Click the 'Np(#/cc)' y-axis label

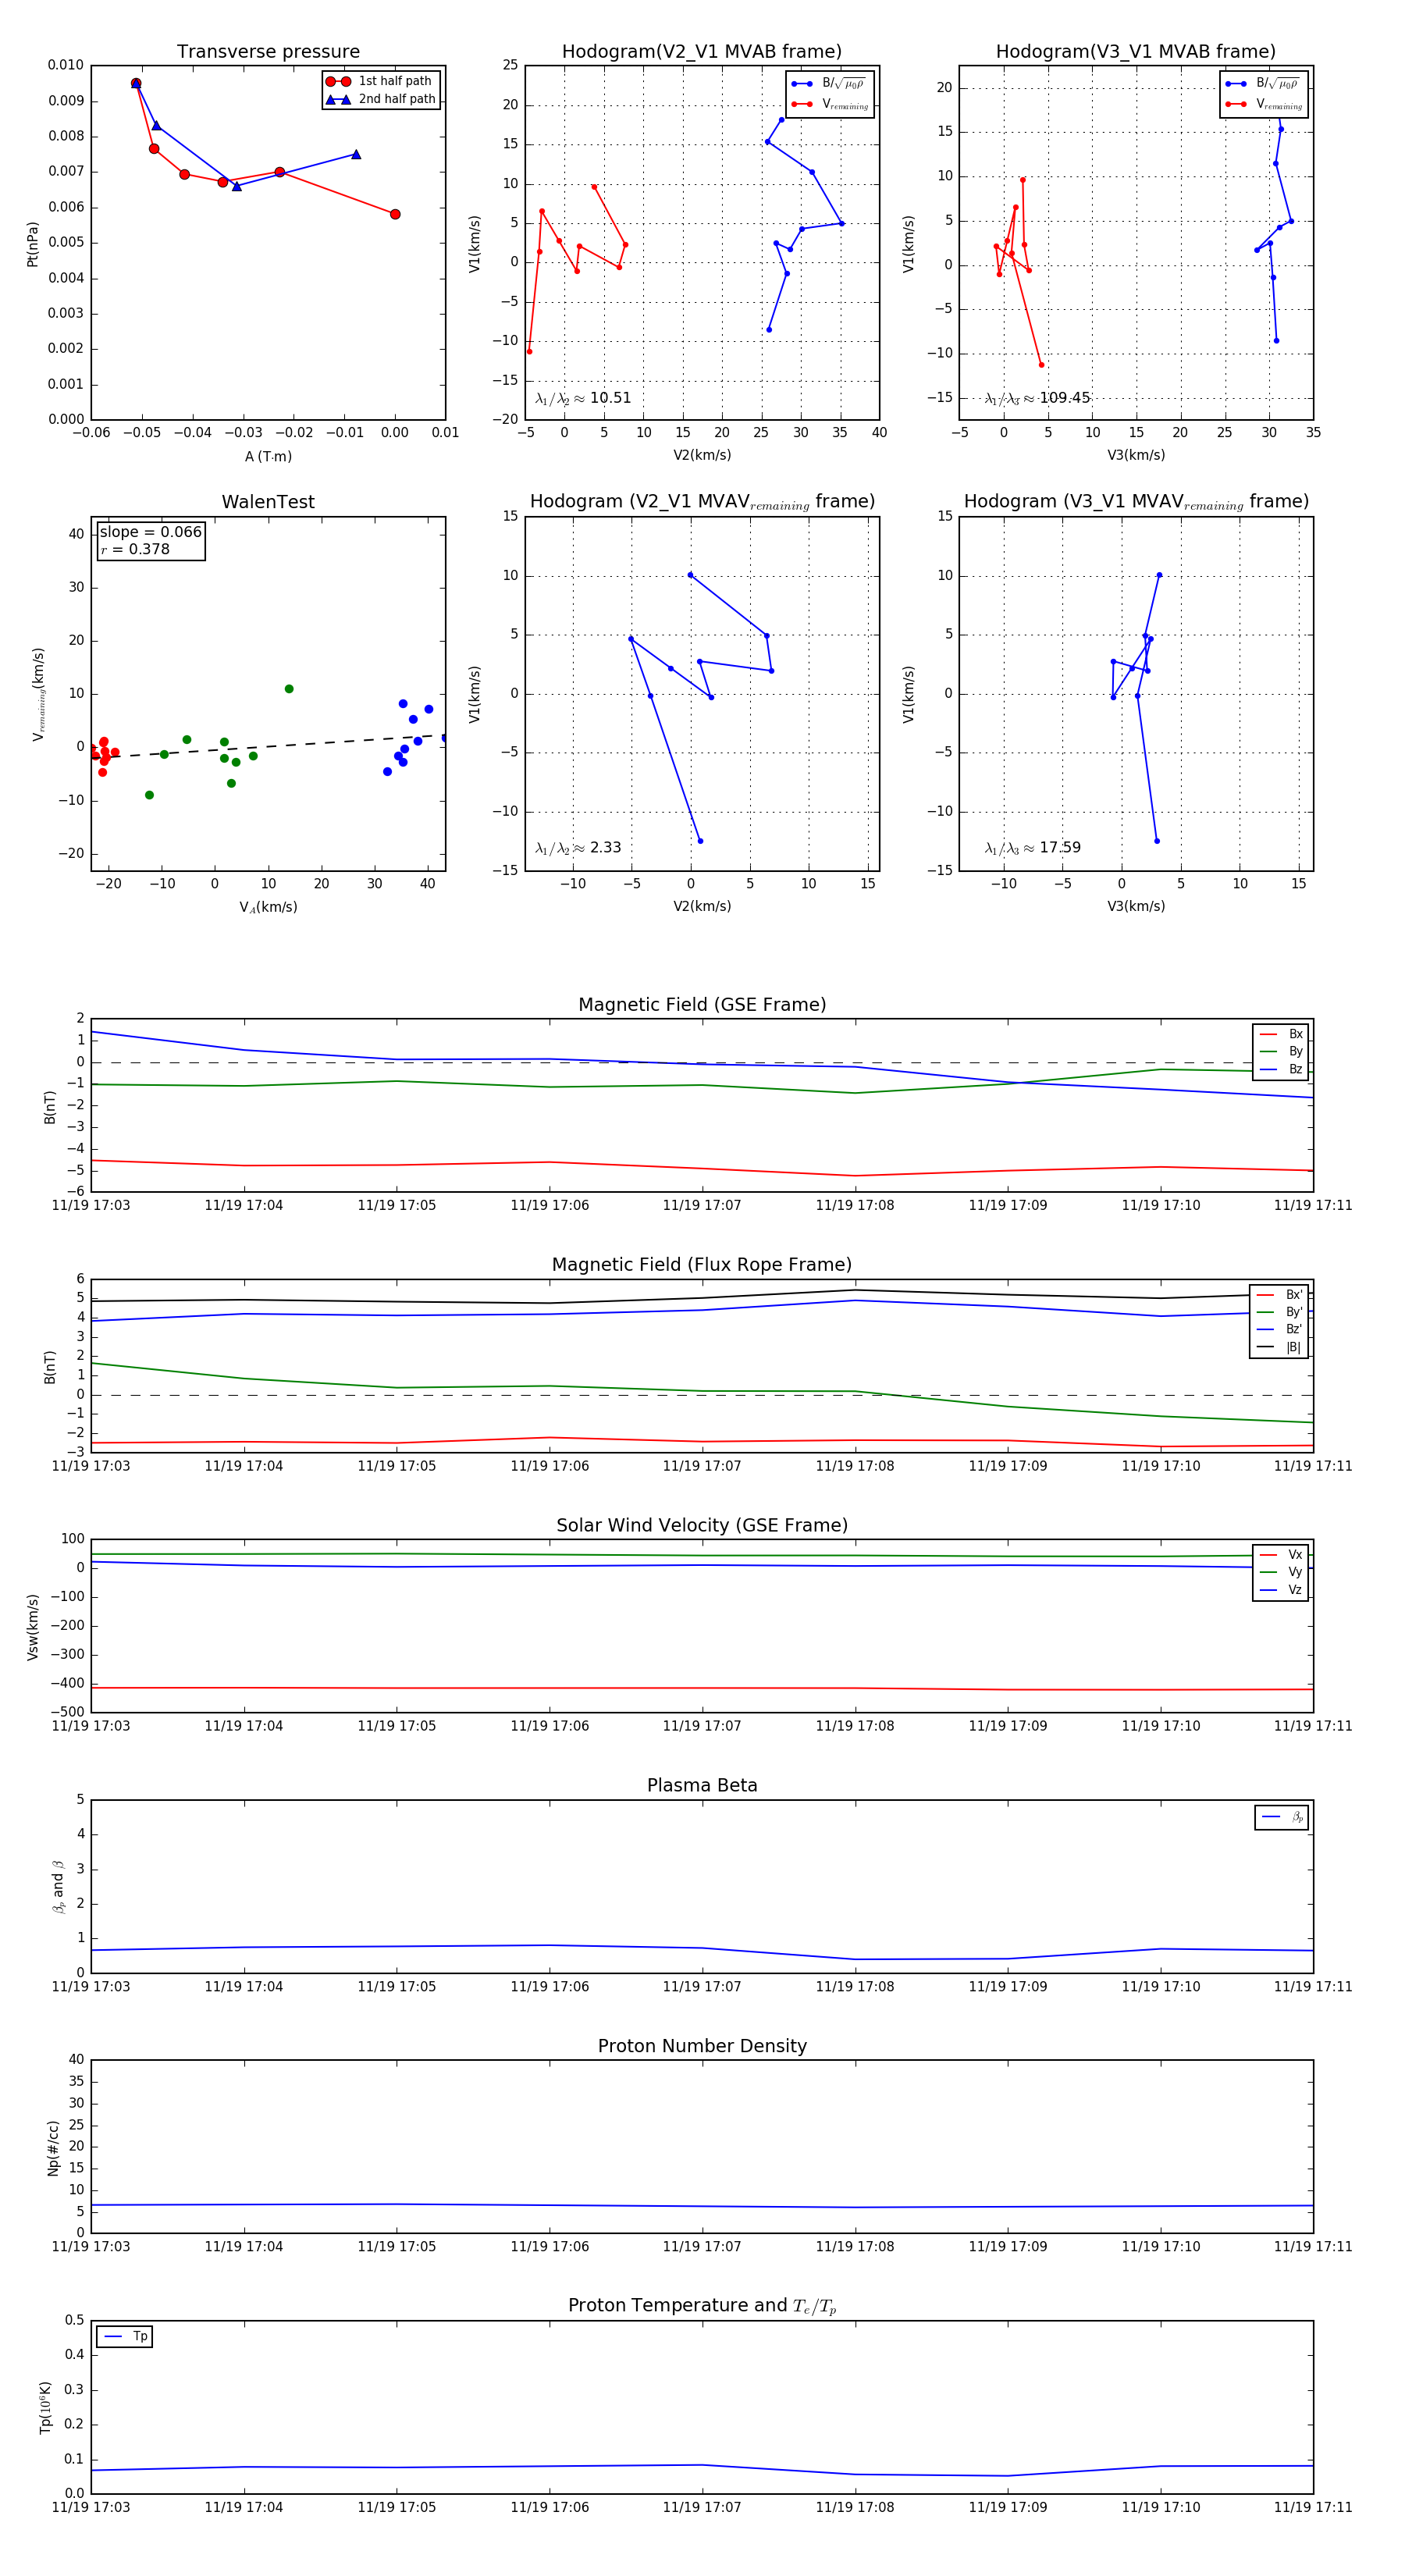(x=53, y=2148)
